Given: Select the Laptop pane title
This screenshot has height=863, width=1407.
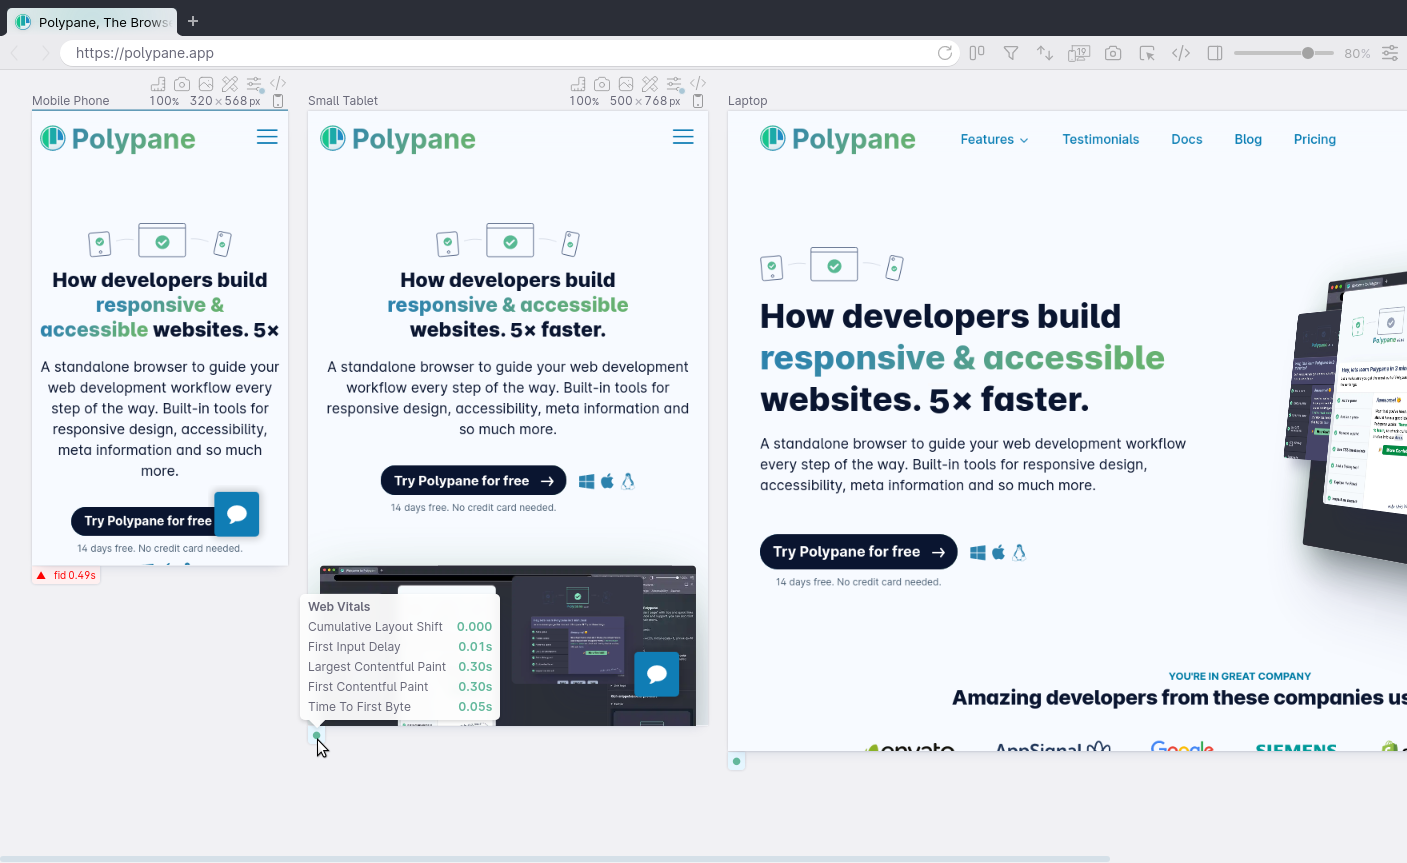Looking at the screenshot, I should tap(747, 101).
